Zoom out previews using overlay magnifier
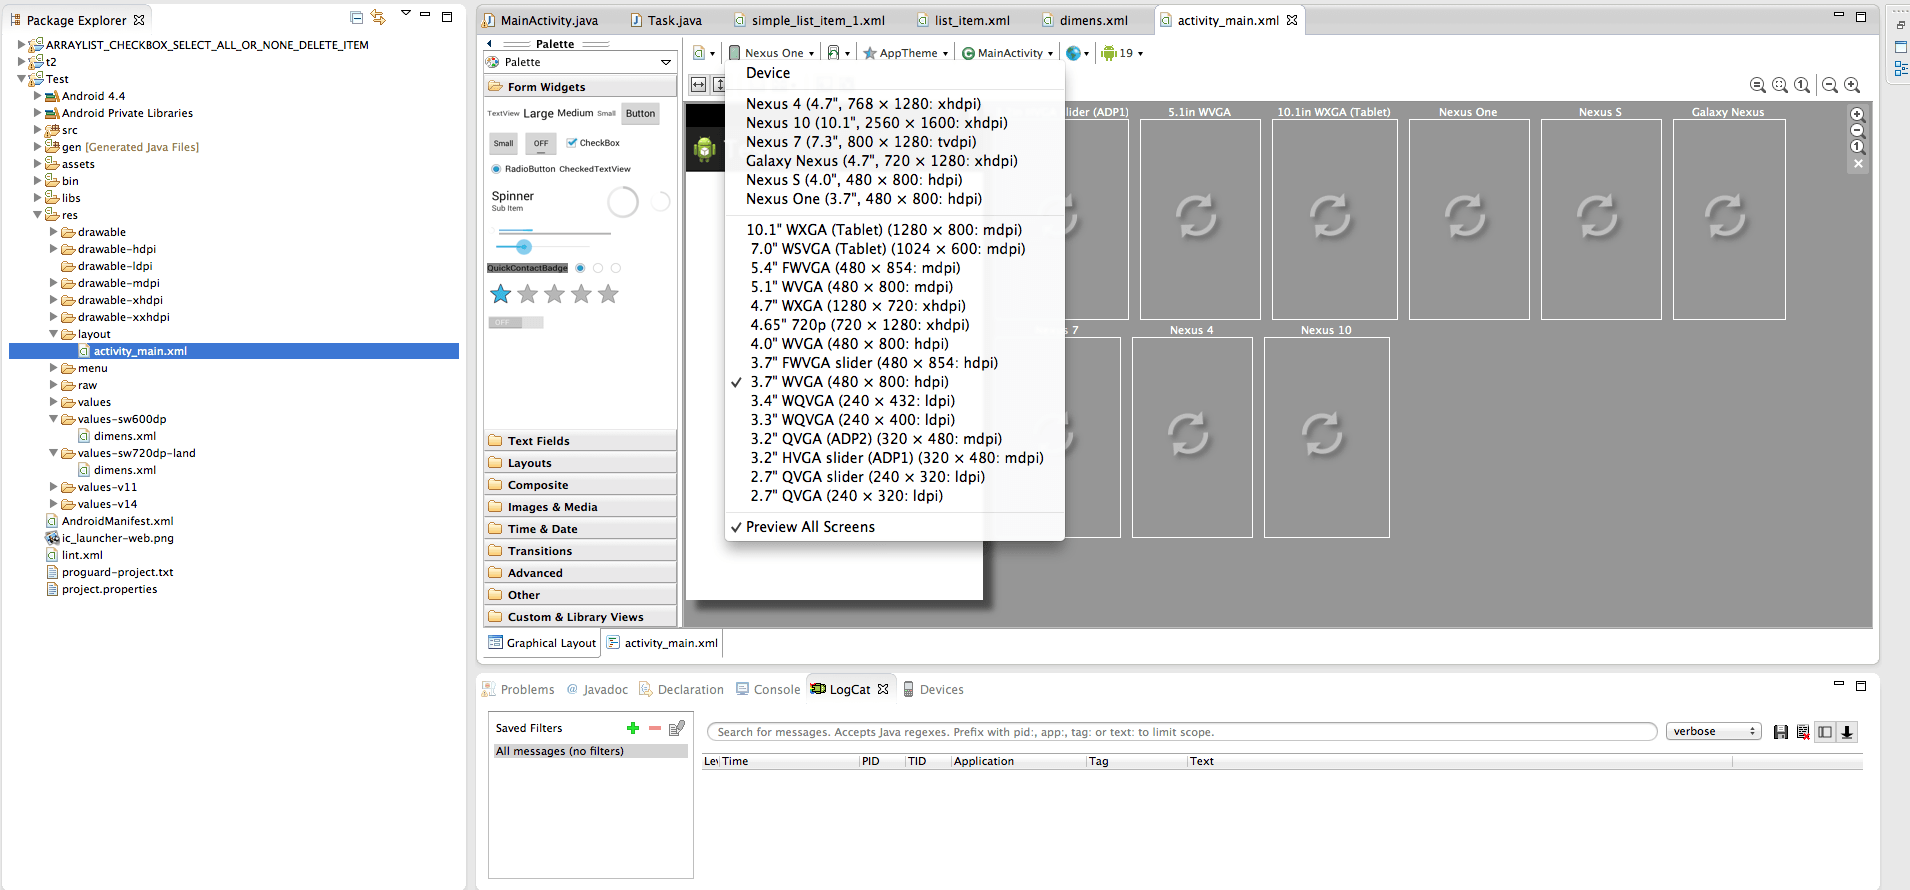Image resolution: width=1910 pixels, height=890 pixels. click(x=1858, y=130)
